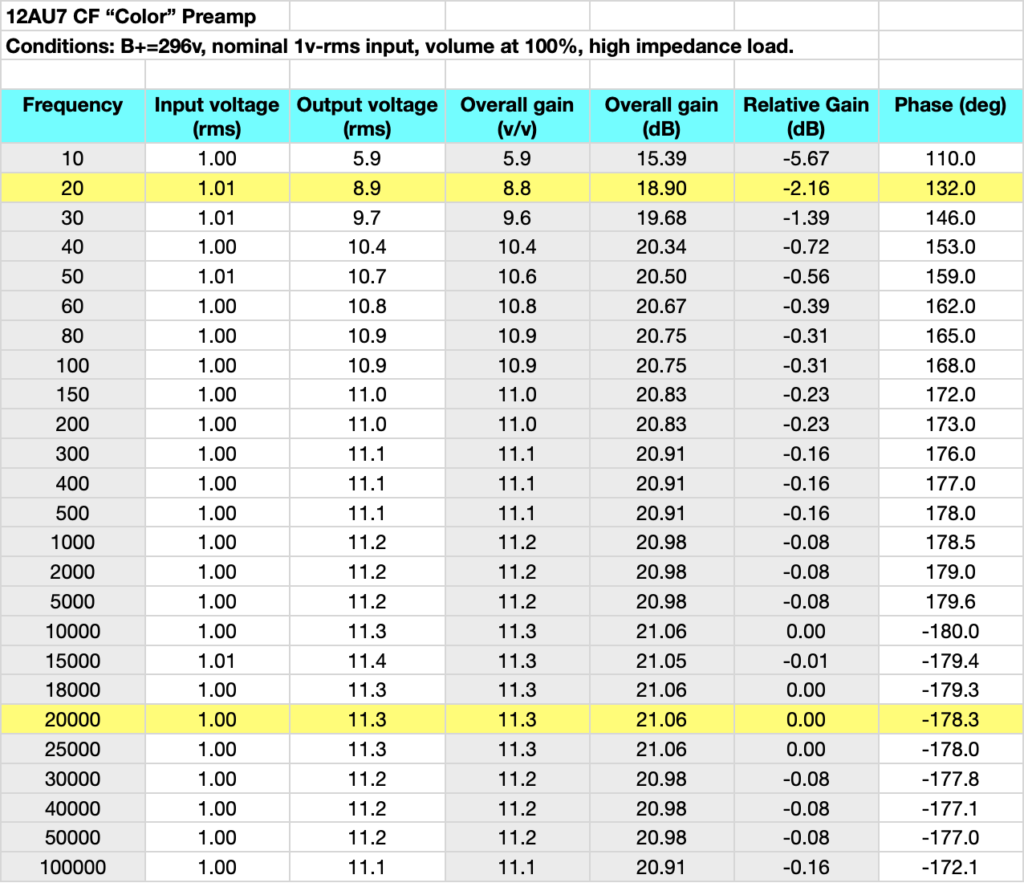Select overall gain dB value 20.34
Screen dimensions: 1024x883
[662, 247]
